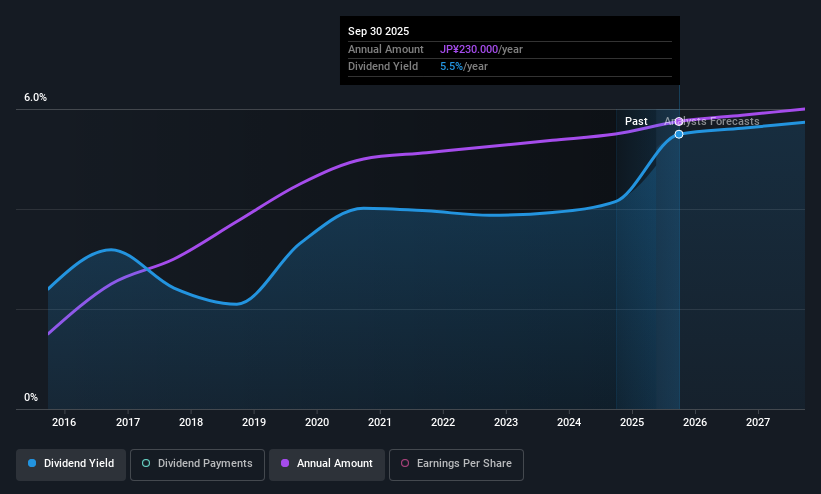Screen dimensions: 821x494
Task: Enable the Dividend Payments series
Action: pos(197,464)
